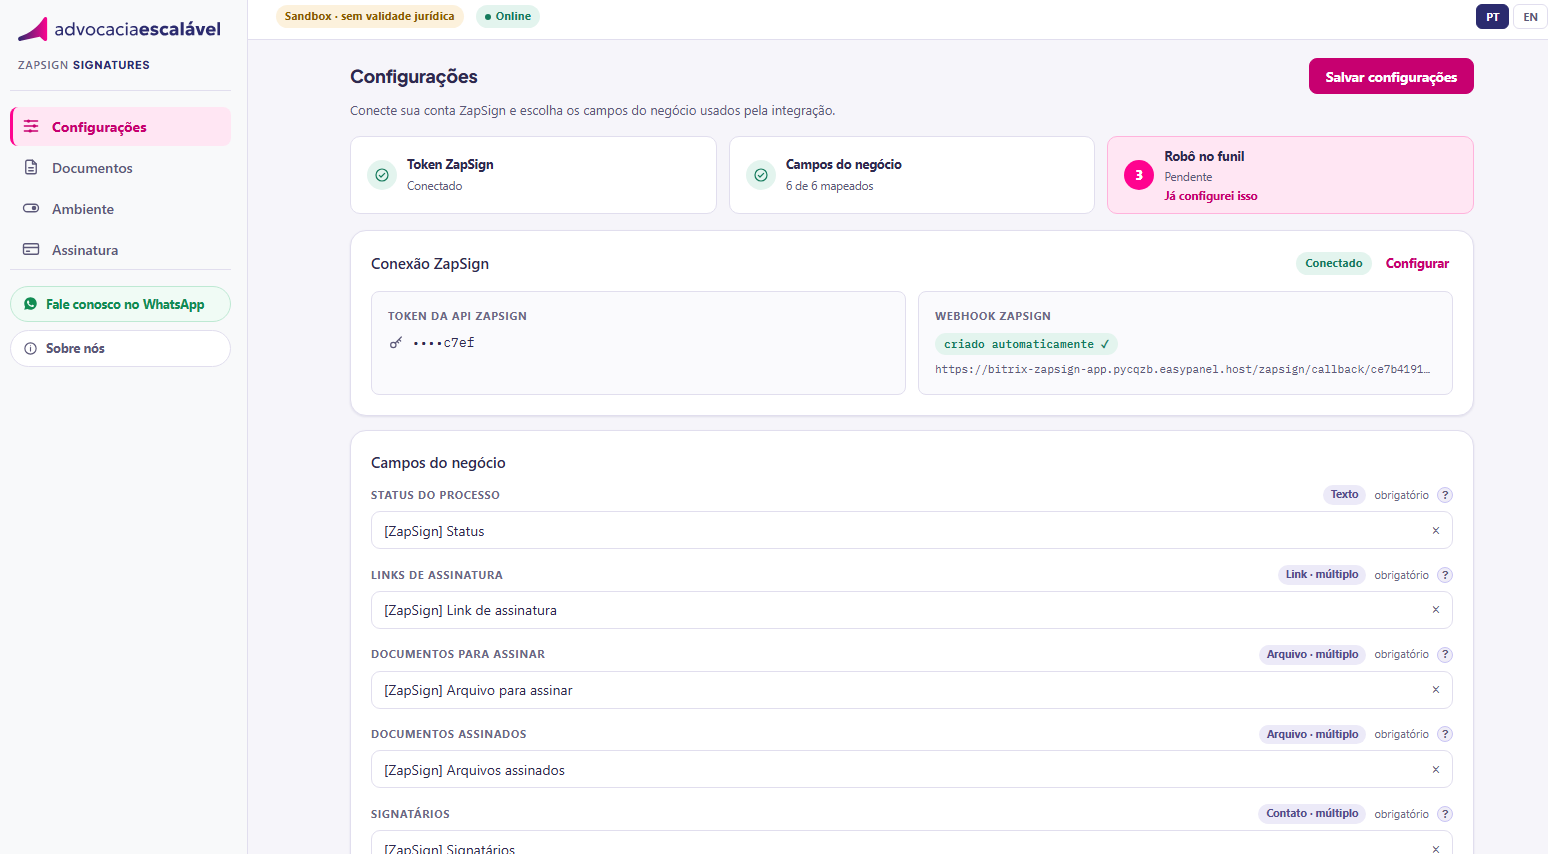The width and height of the screenshot is (1548, 854).
Task: Click the WhatsApp icon in contact button
Action: click(30, 304)
